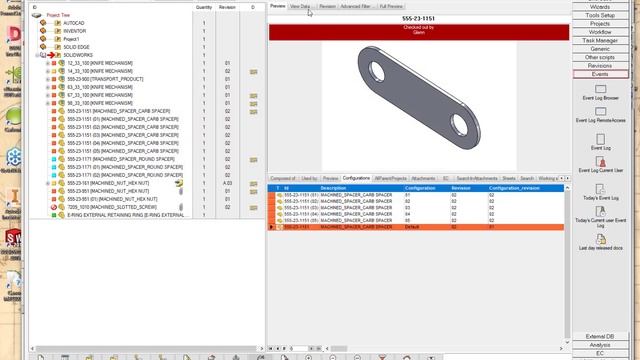This screenshot has width=640, height=360.
Task: Switch to the Used by tab
Action: pos(309,178)
